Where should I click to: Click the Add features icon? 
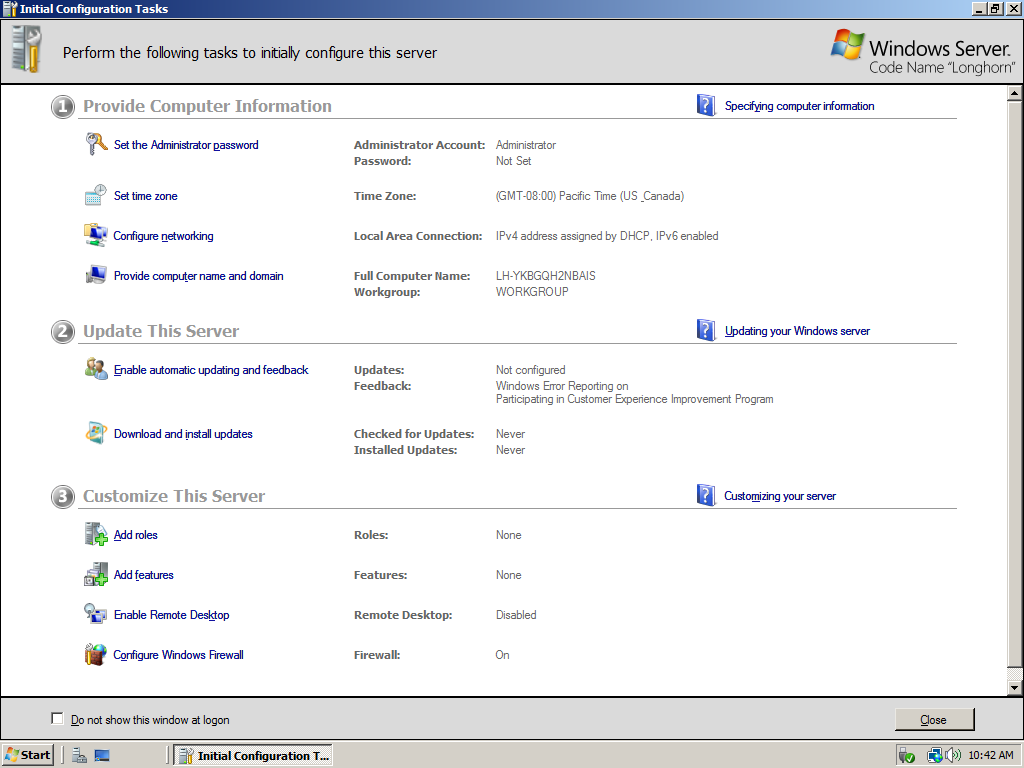[x=95, y=575]
